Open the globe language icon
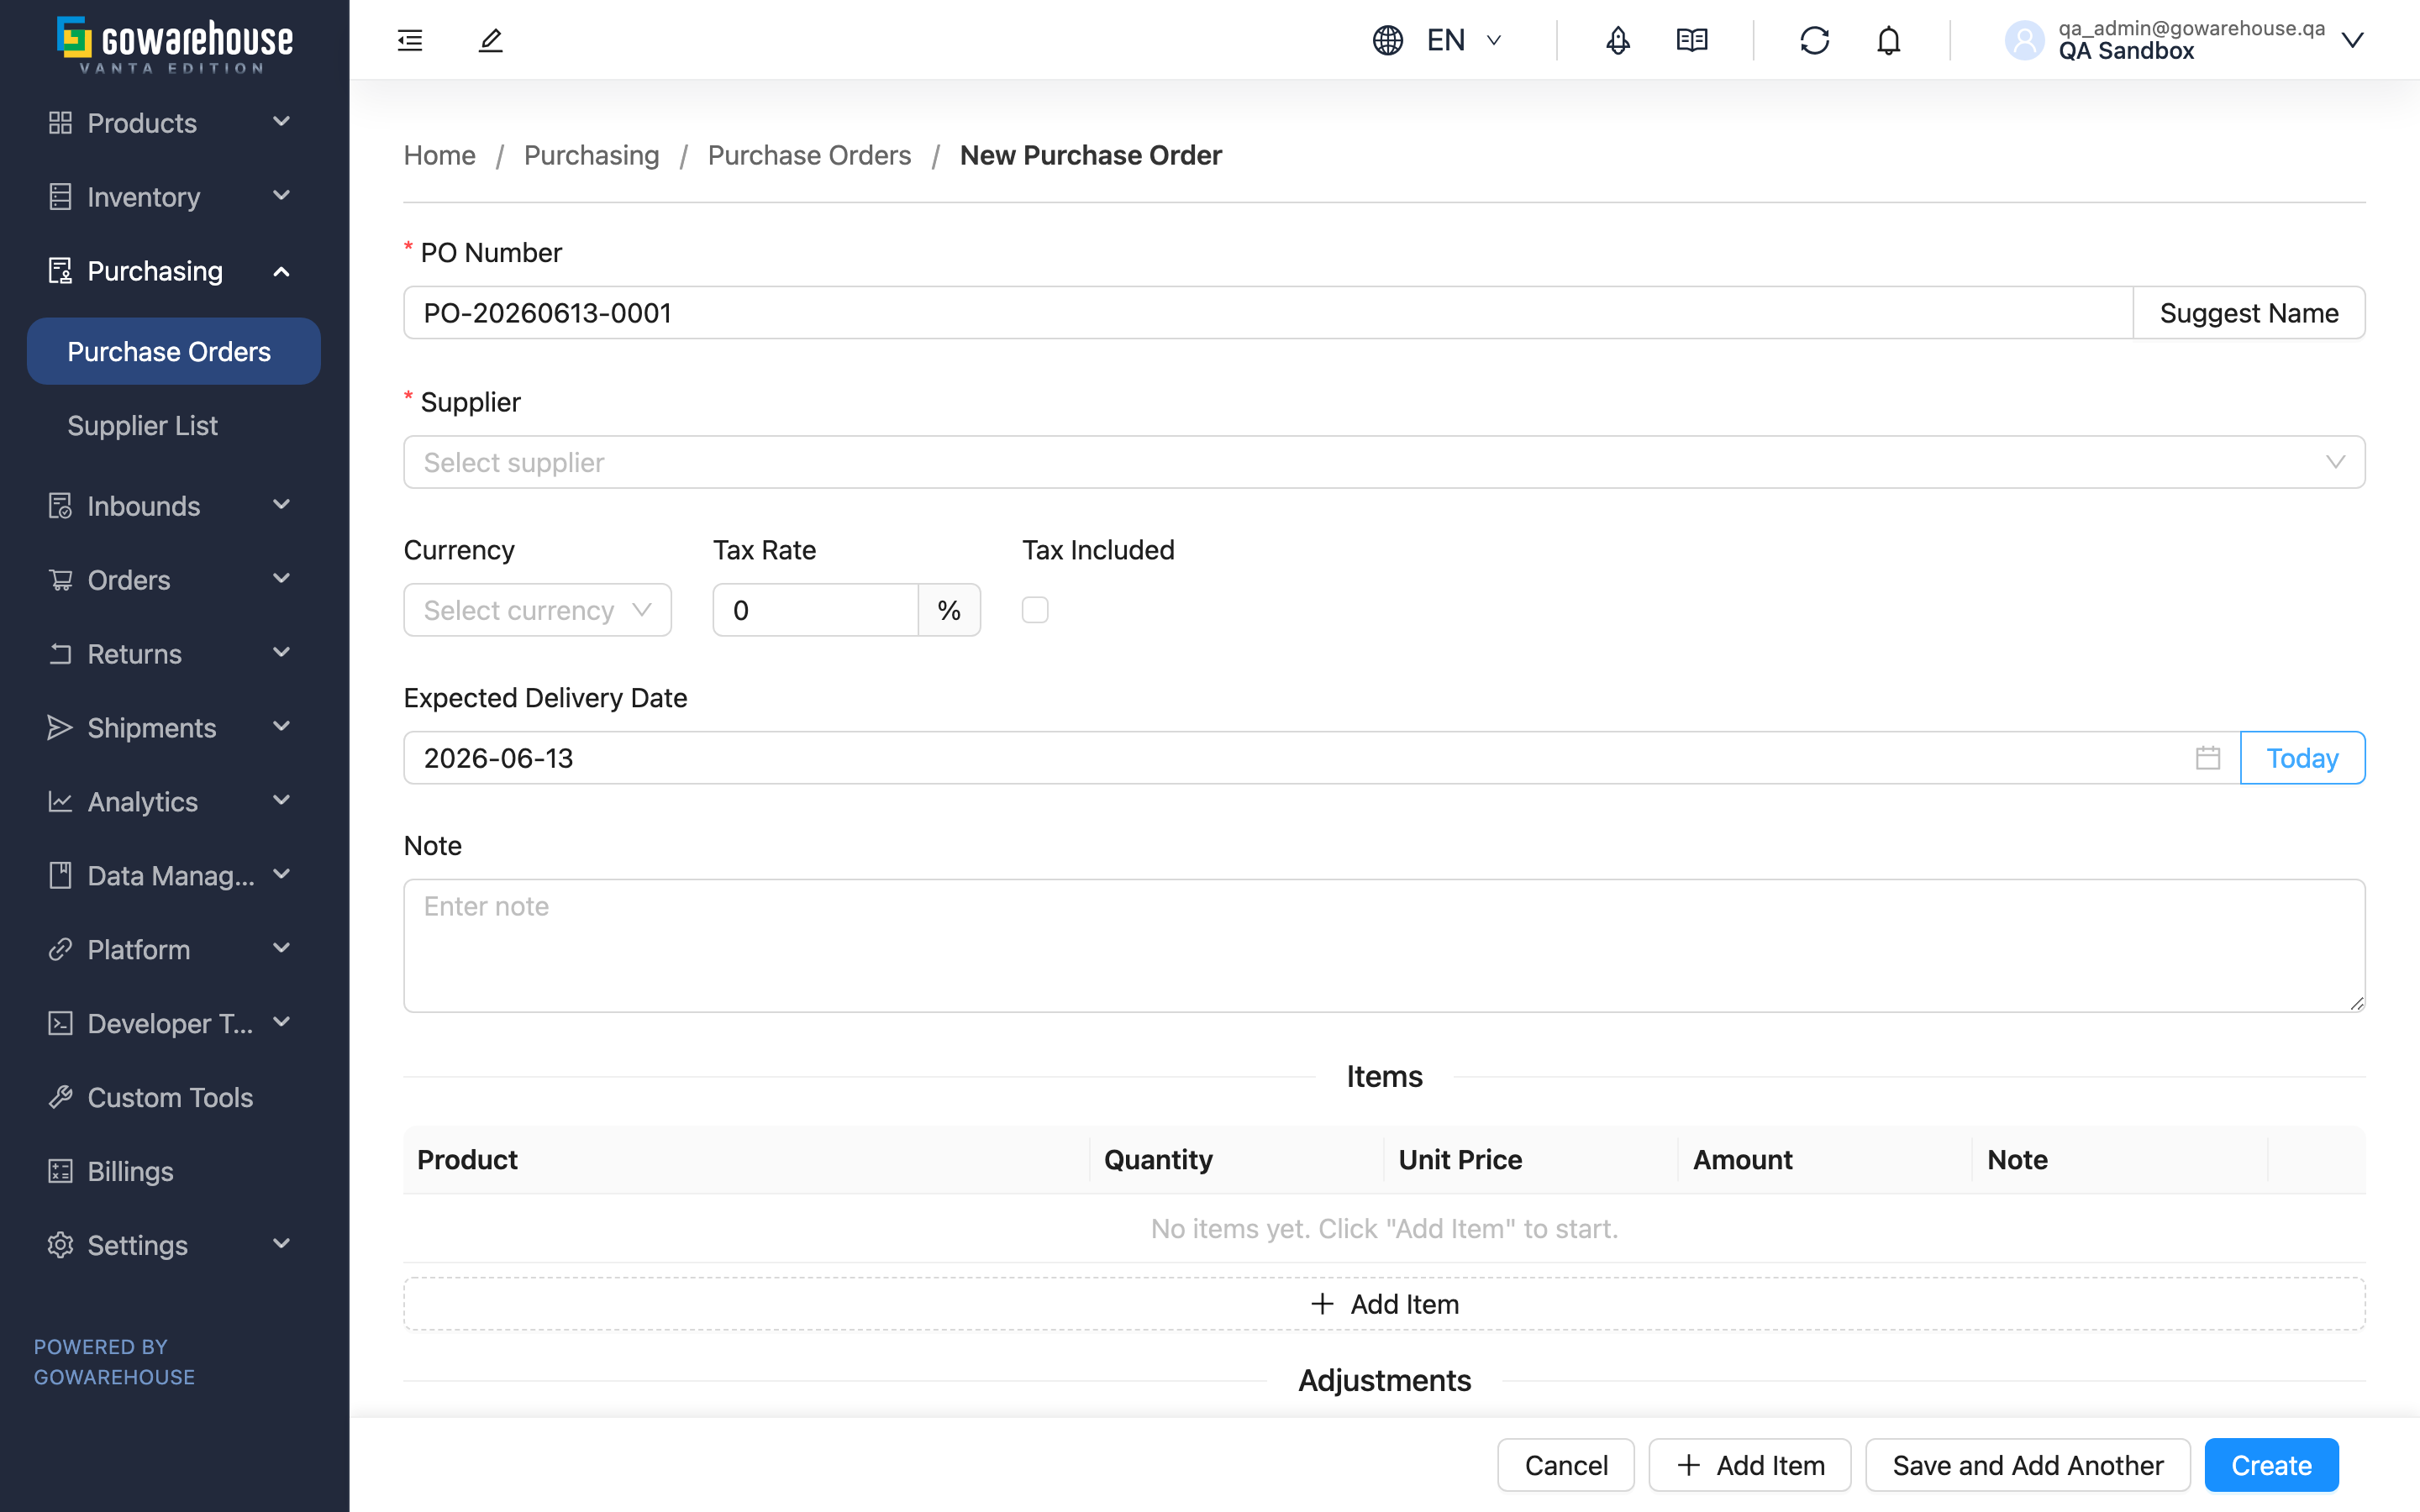Screen dimensions: 2420x1512 pyautogui.click(x=1387, y=40)
